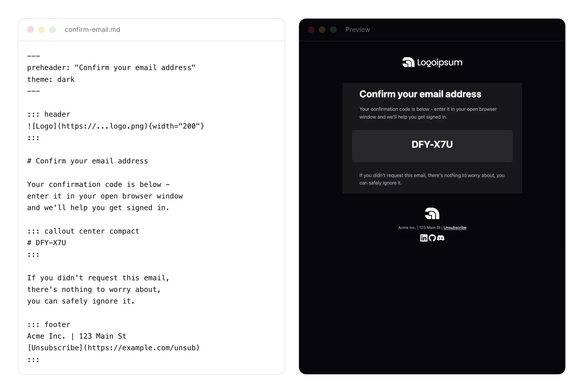Viewport: 588px width, 392px height.
Task: Click the '# Confirm your email address' markdown line
Action: (x=87, y=161)
